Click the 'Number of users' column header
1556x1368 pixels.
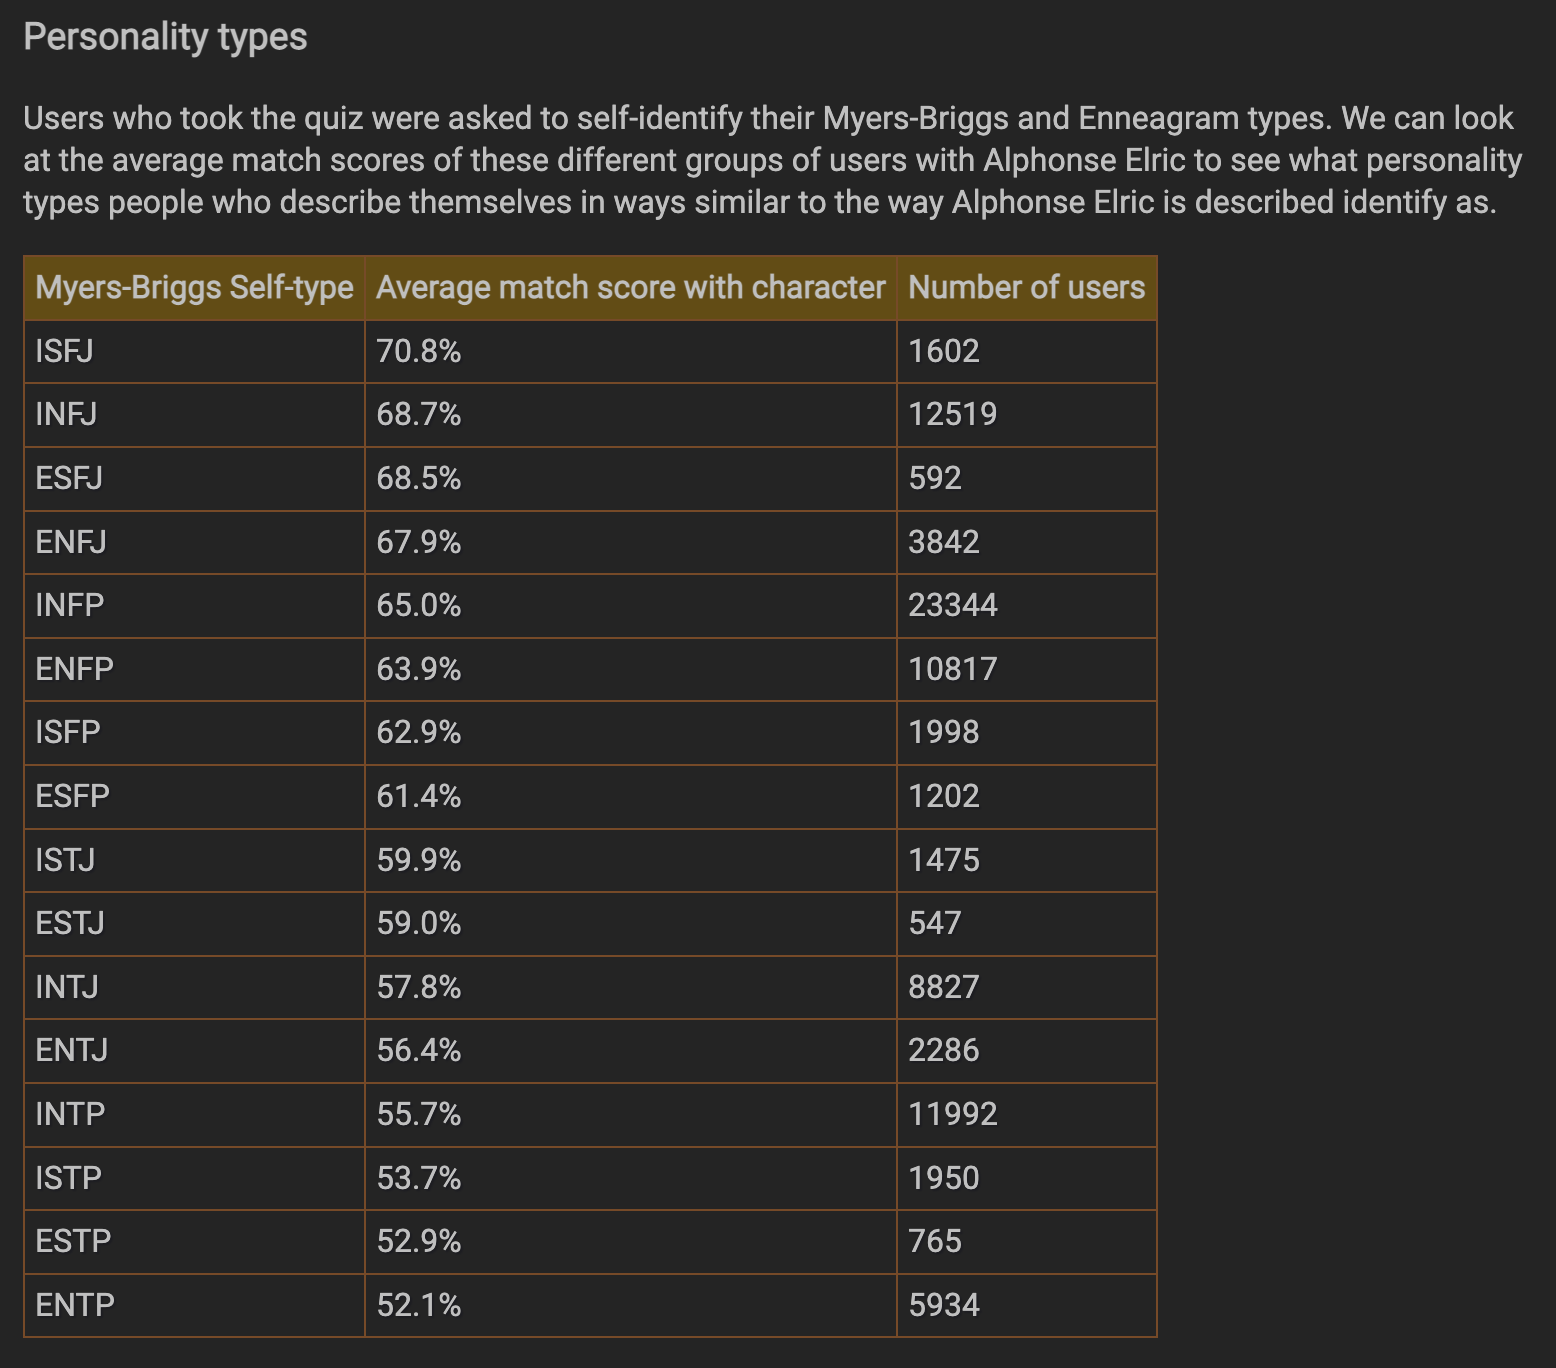[x=1027, y=288]
